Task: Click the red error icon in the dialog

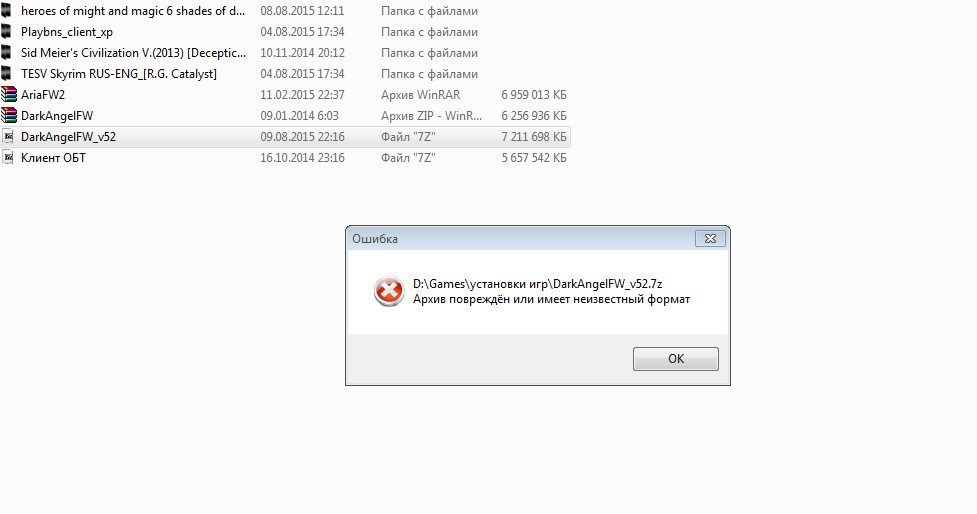Action: point(389,292)
